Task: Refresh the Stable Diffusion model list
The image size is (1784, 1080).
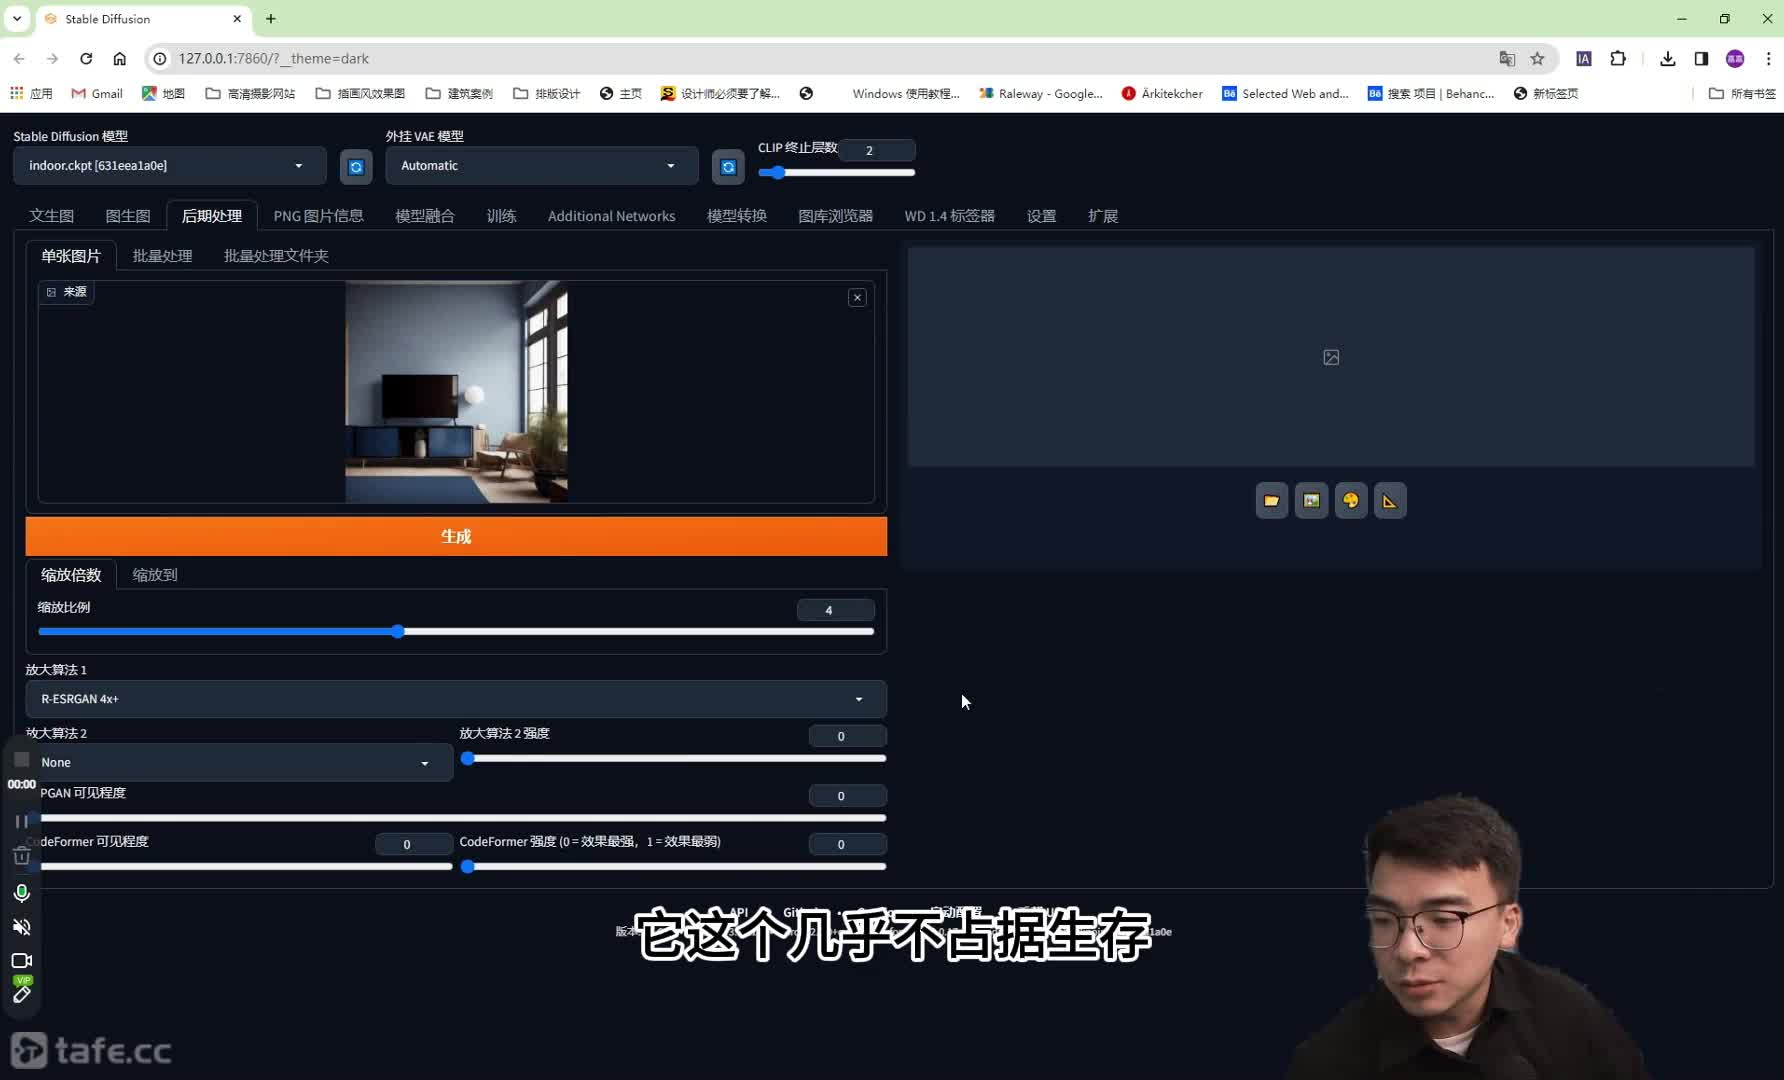Action: 356,166
